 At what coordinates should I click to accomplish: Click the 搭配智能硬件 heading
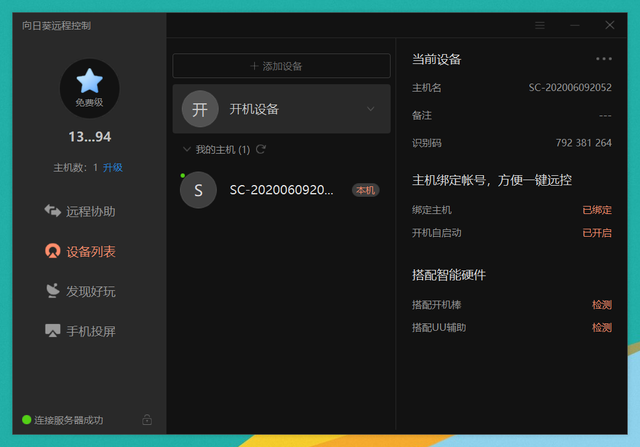click(x=449, y=275)
